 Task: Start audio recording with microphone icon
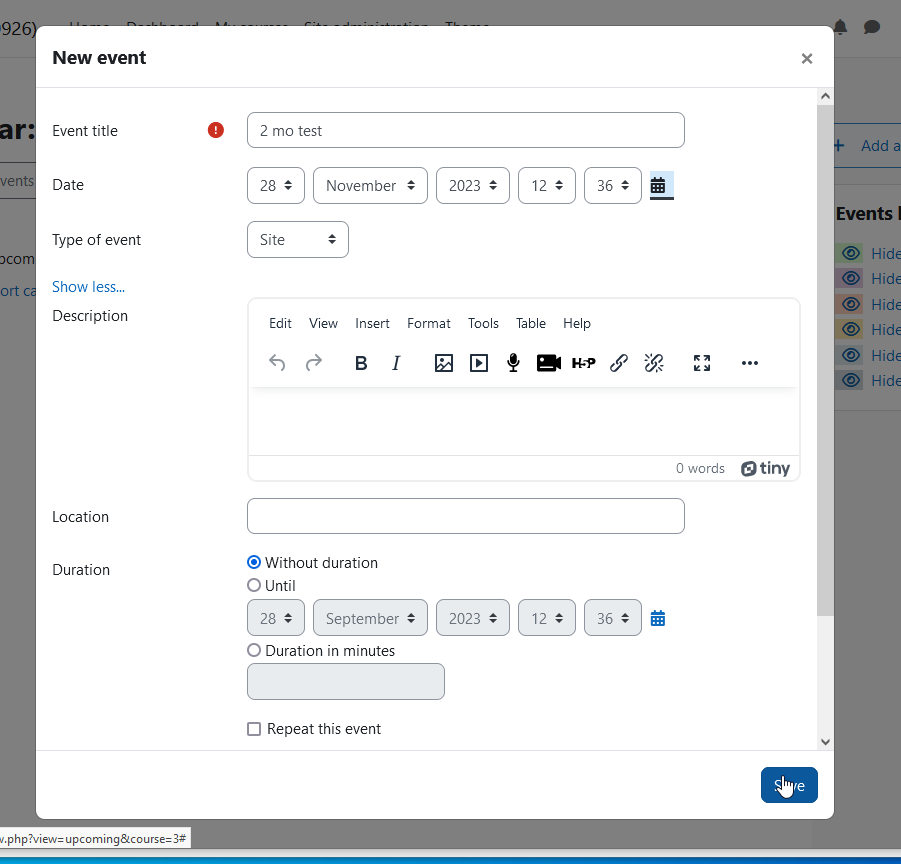pyautogui.click(x=514, y=363)
